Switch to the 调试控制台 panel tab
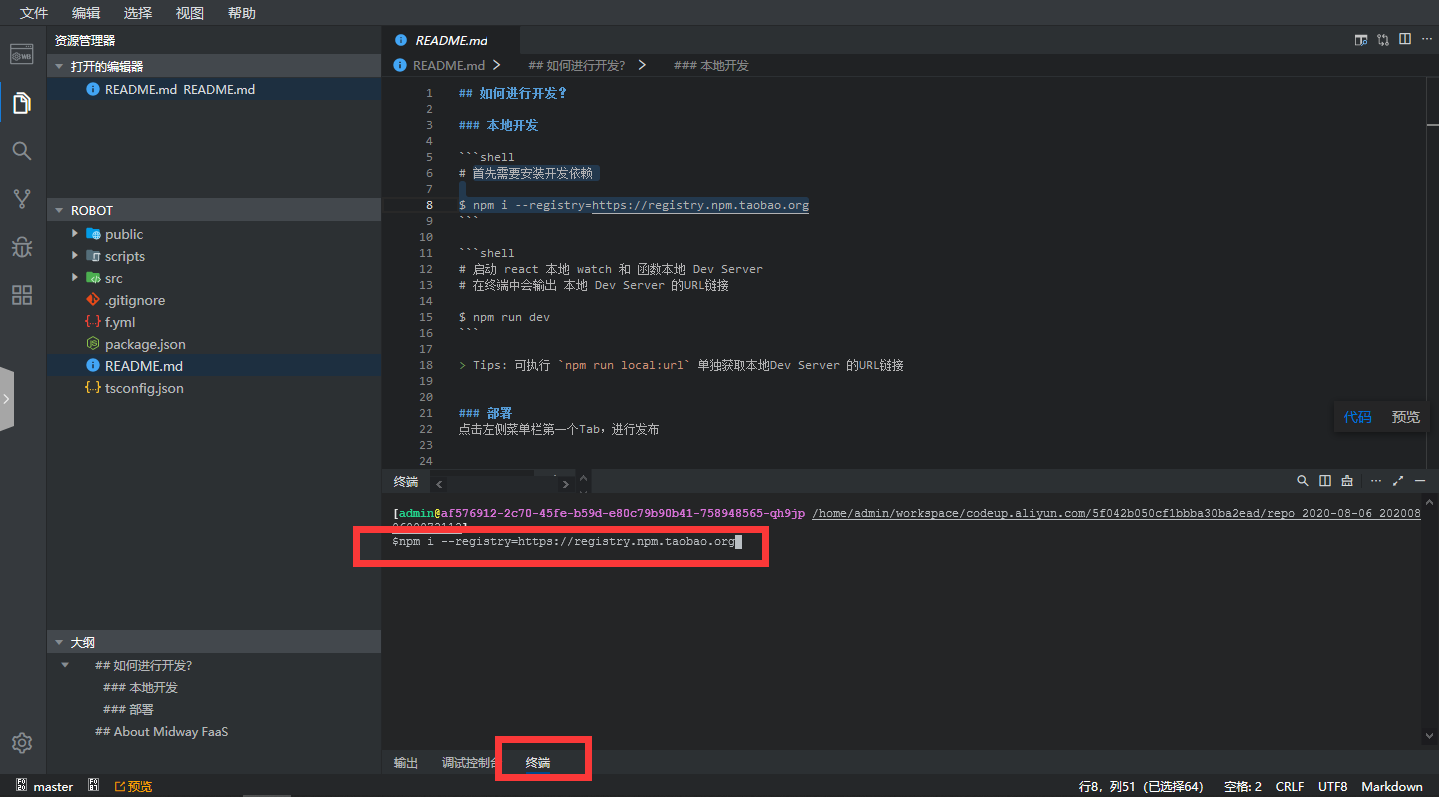Image resolution: width=1439 pixels, height=797 pixels. [x=470, y=763]
